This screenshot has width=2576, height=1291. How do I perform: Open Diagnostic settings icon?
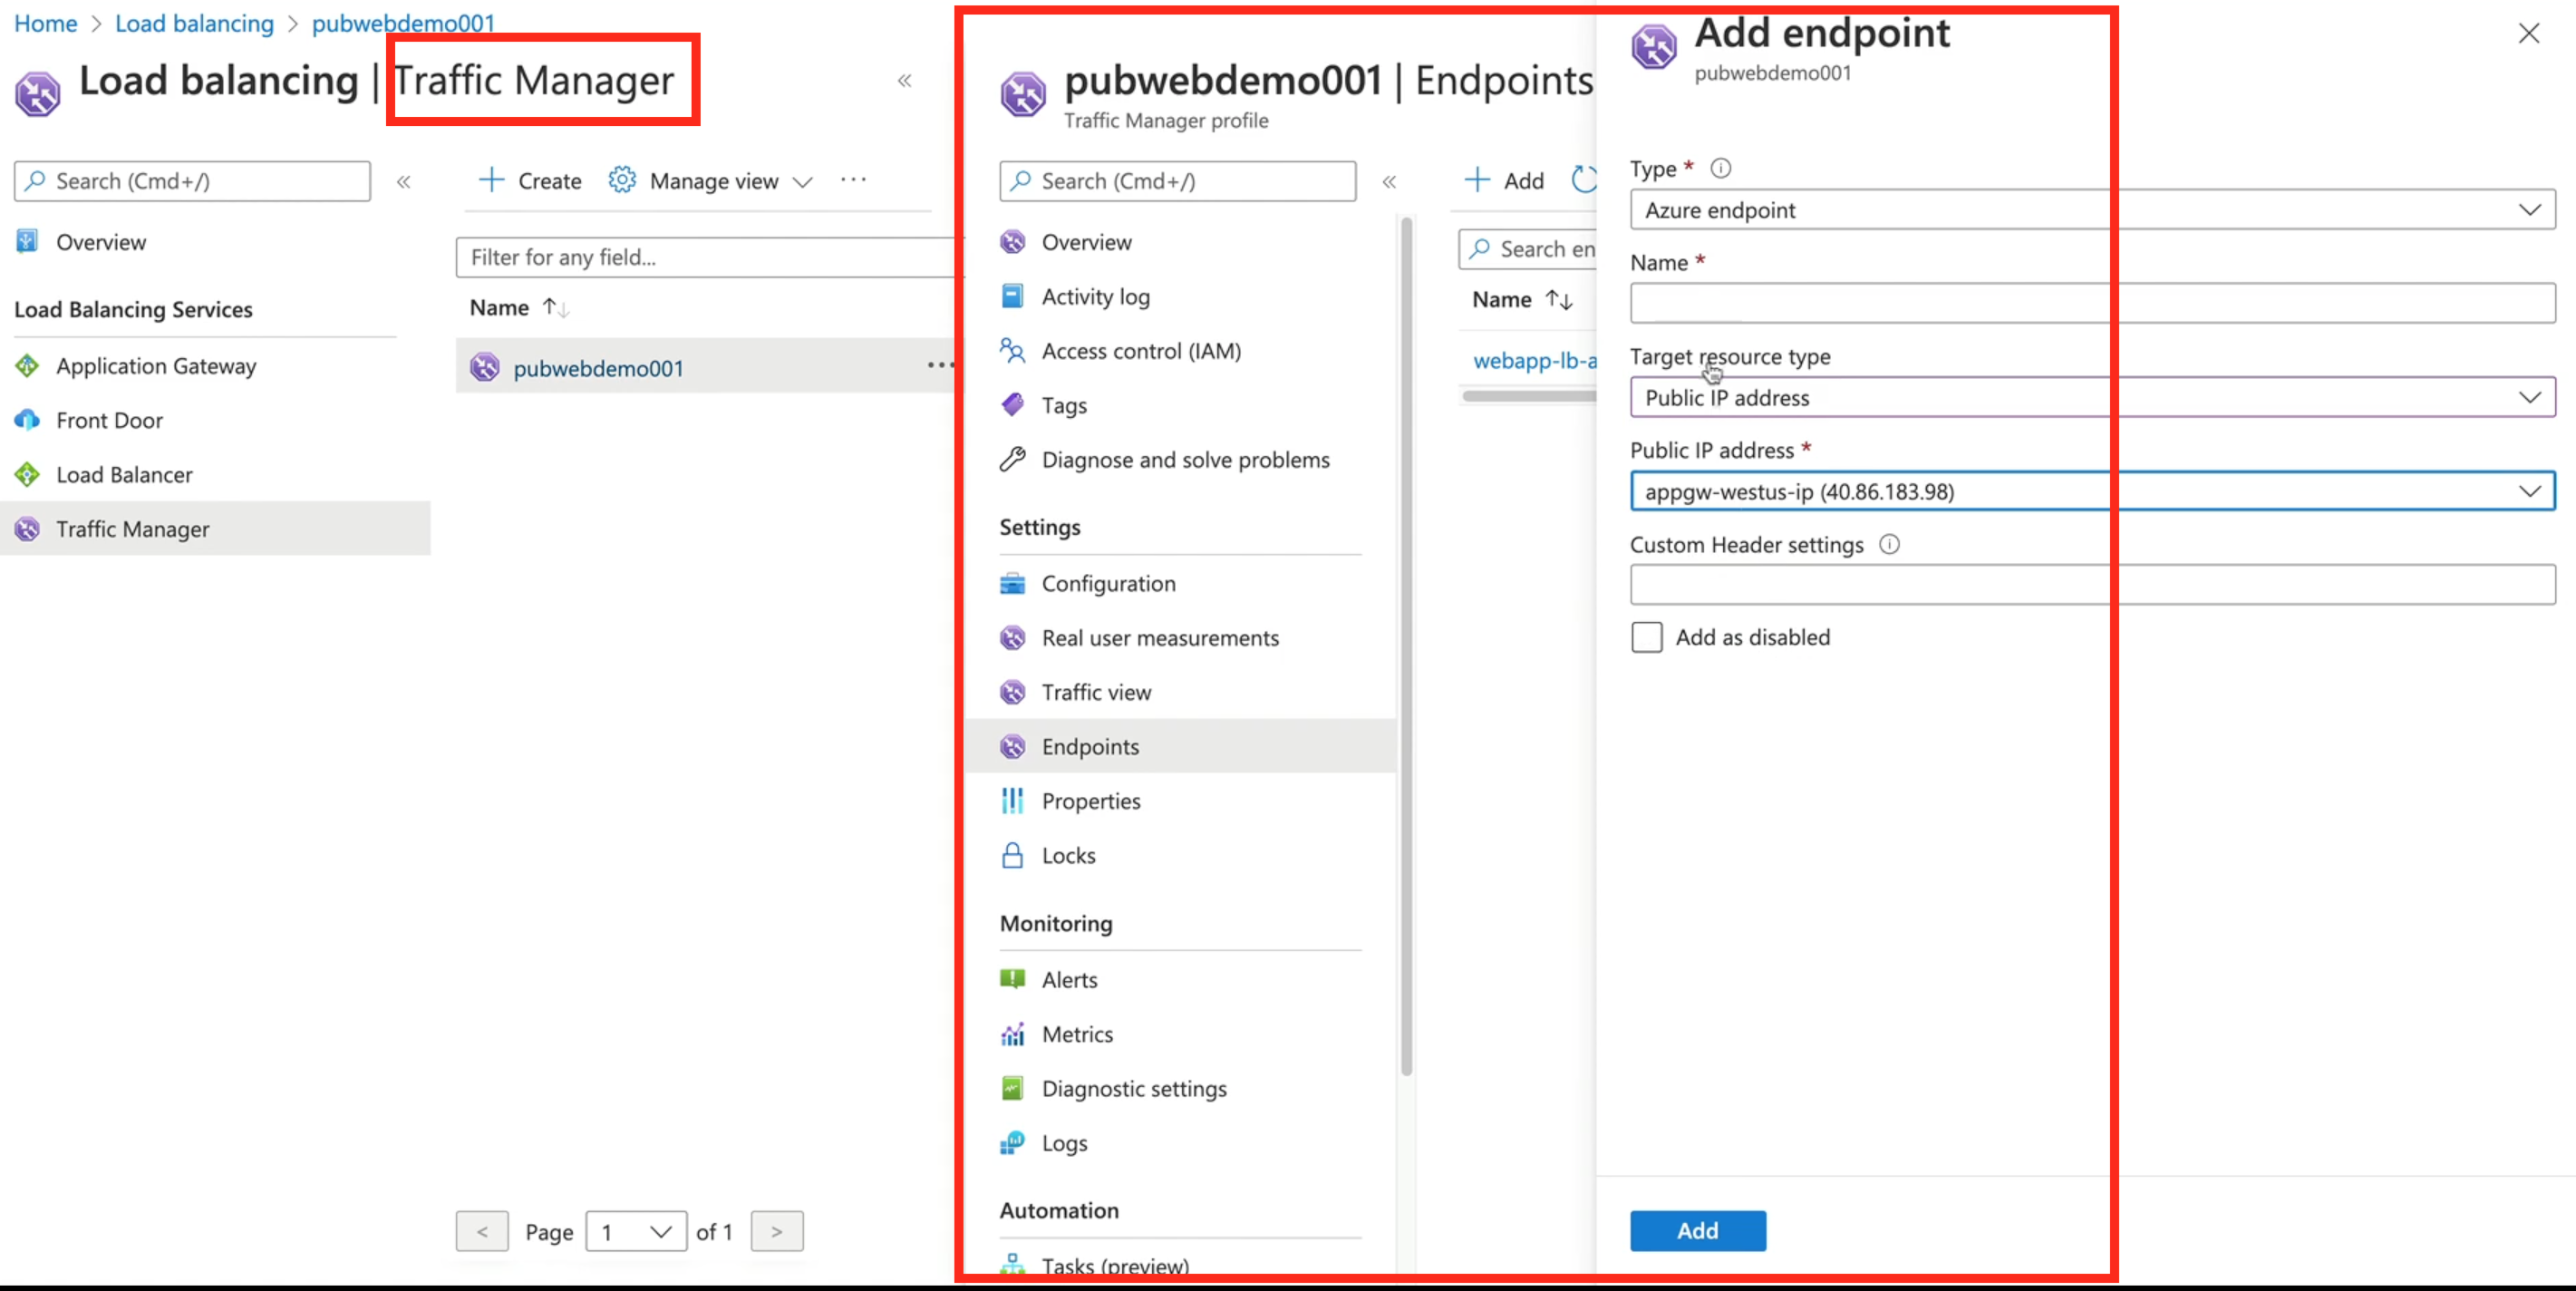point(1012,1088)
